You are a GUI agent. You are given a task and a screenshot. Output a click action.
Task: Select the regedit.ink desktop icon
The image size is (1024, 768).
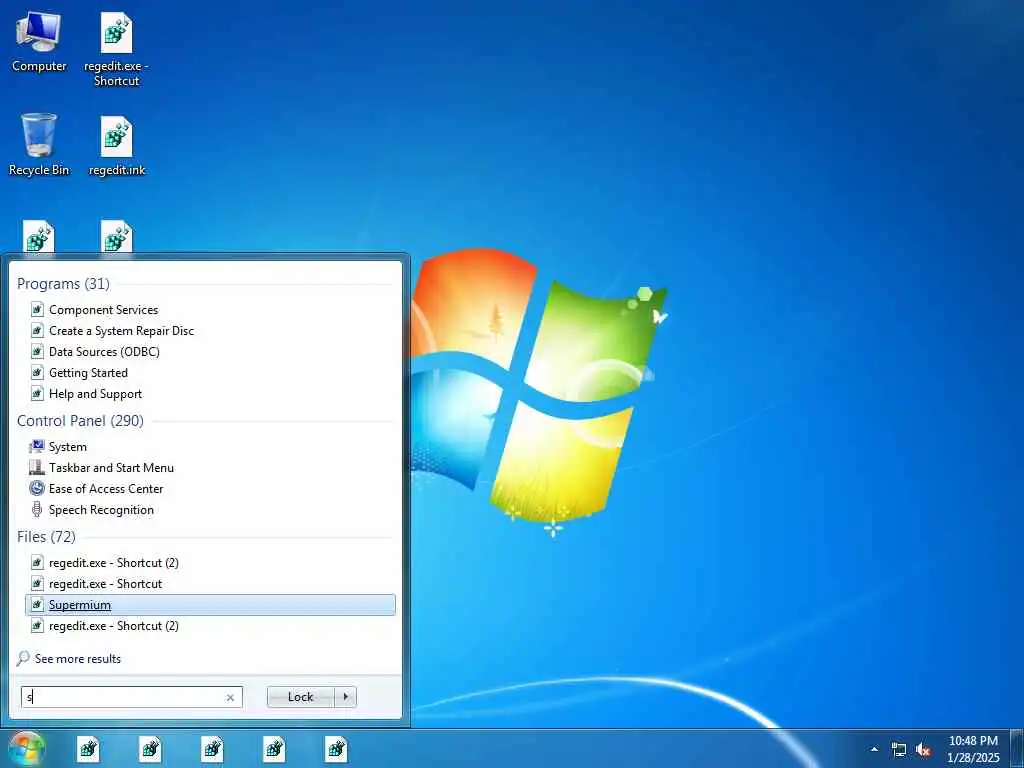click(x=117, y=146)
